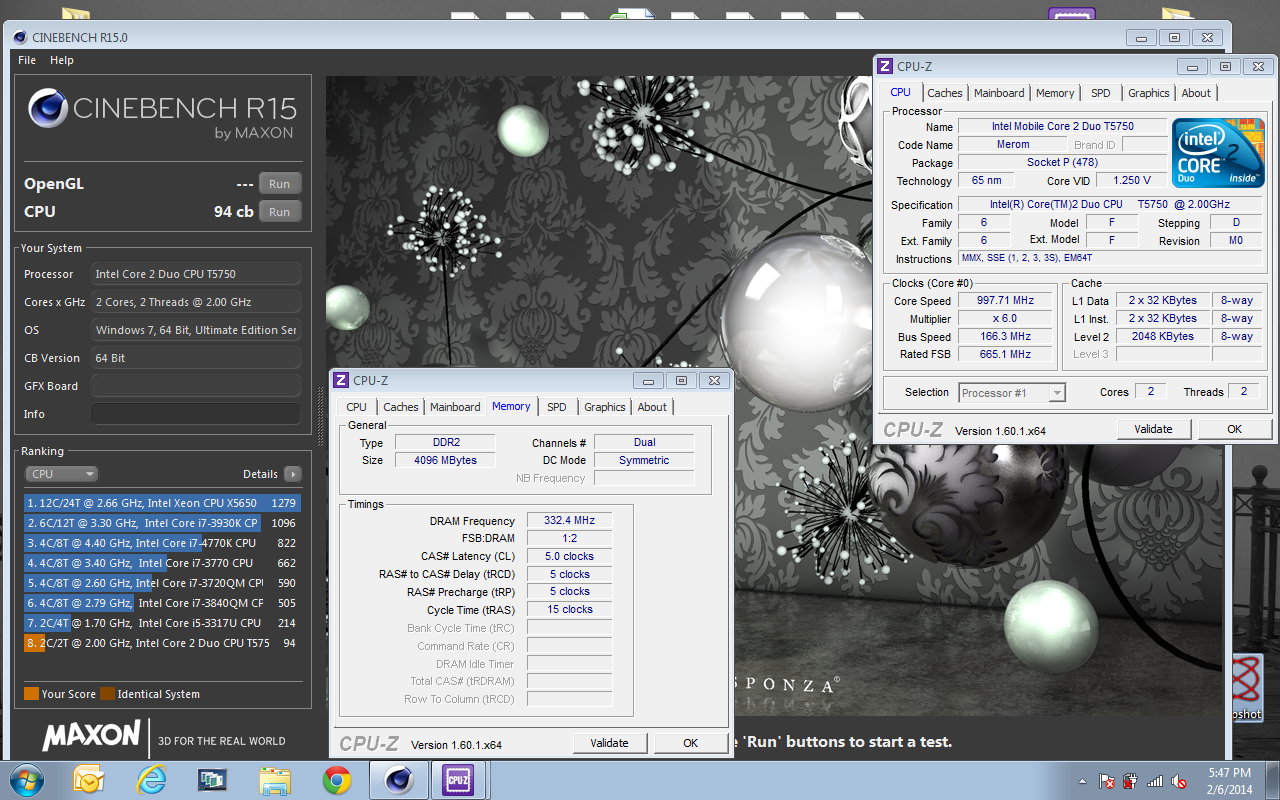Select Core i5-3317U ranking row
Image resolution: width=1280 pixels, height=800 pixels.
point(163,623)
